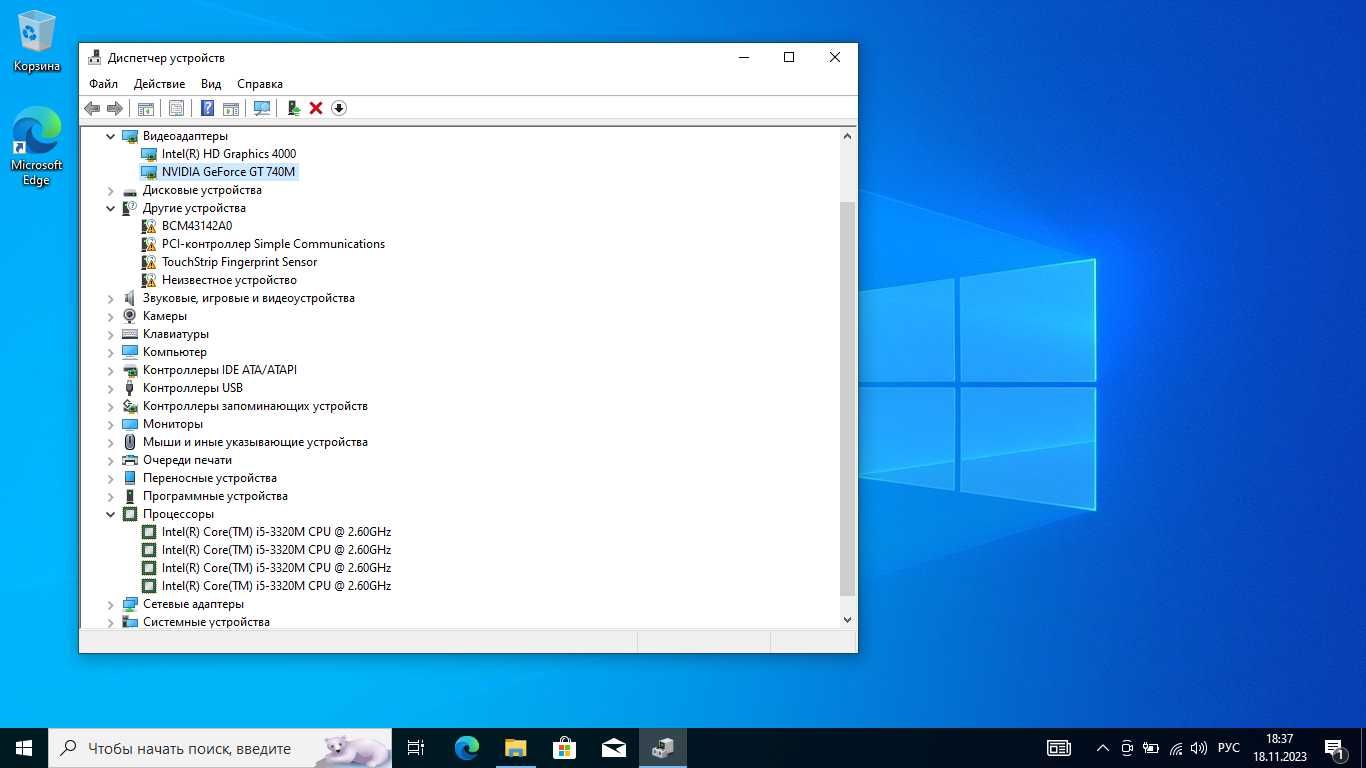Select the Компьютер category label
This screenshot has width=1366, height=768.
pyautogui.click(x=175, y=352)
